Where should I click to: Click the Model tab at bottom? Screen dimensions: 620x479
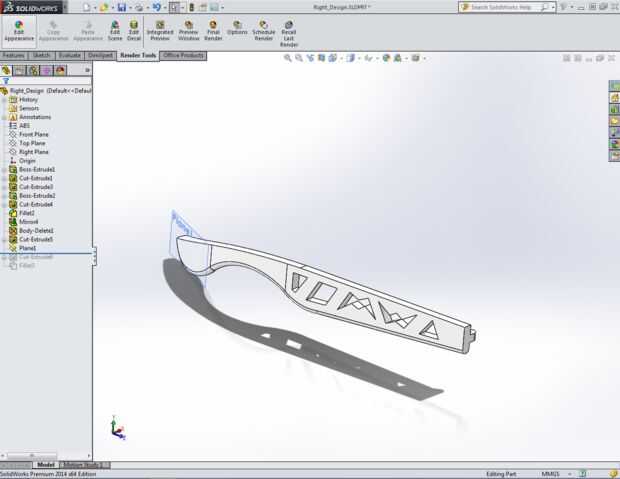[46, 465]
